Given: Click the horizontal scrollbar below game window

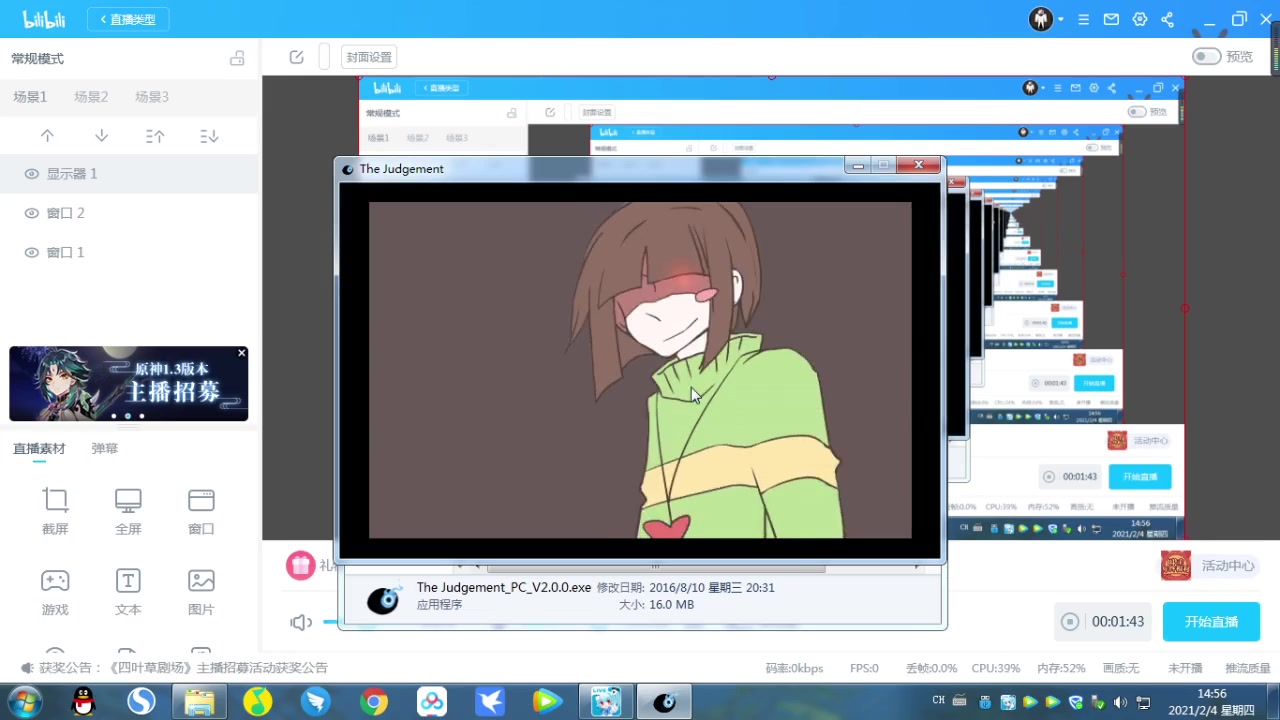Looking at the screenshot, I should [655, 567].
